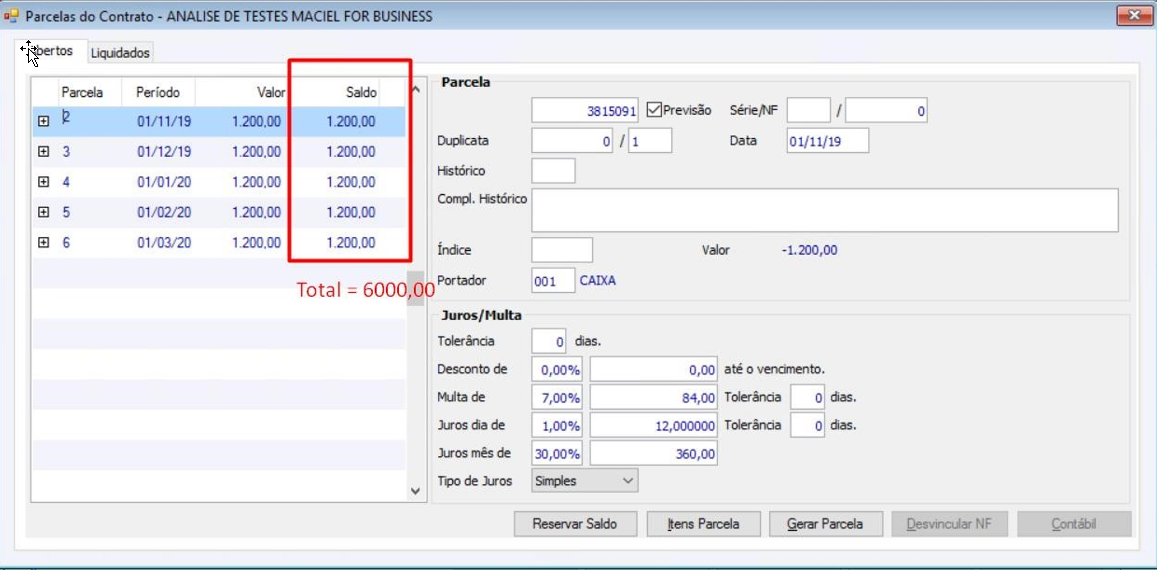Expand parcela 3 row

(x=44, y=151)
